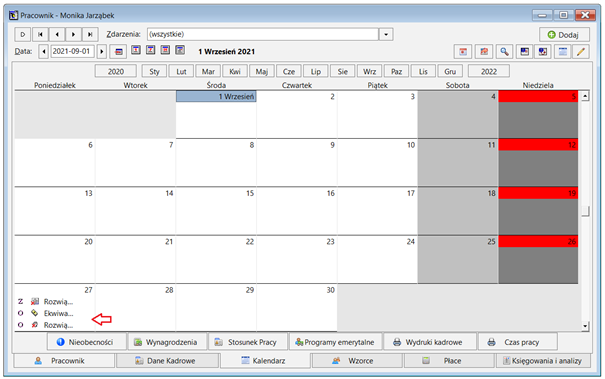Go to next record arrow
The image size is (605, 379).
(x=73, y=34)
